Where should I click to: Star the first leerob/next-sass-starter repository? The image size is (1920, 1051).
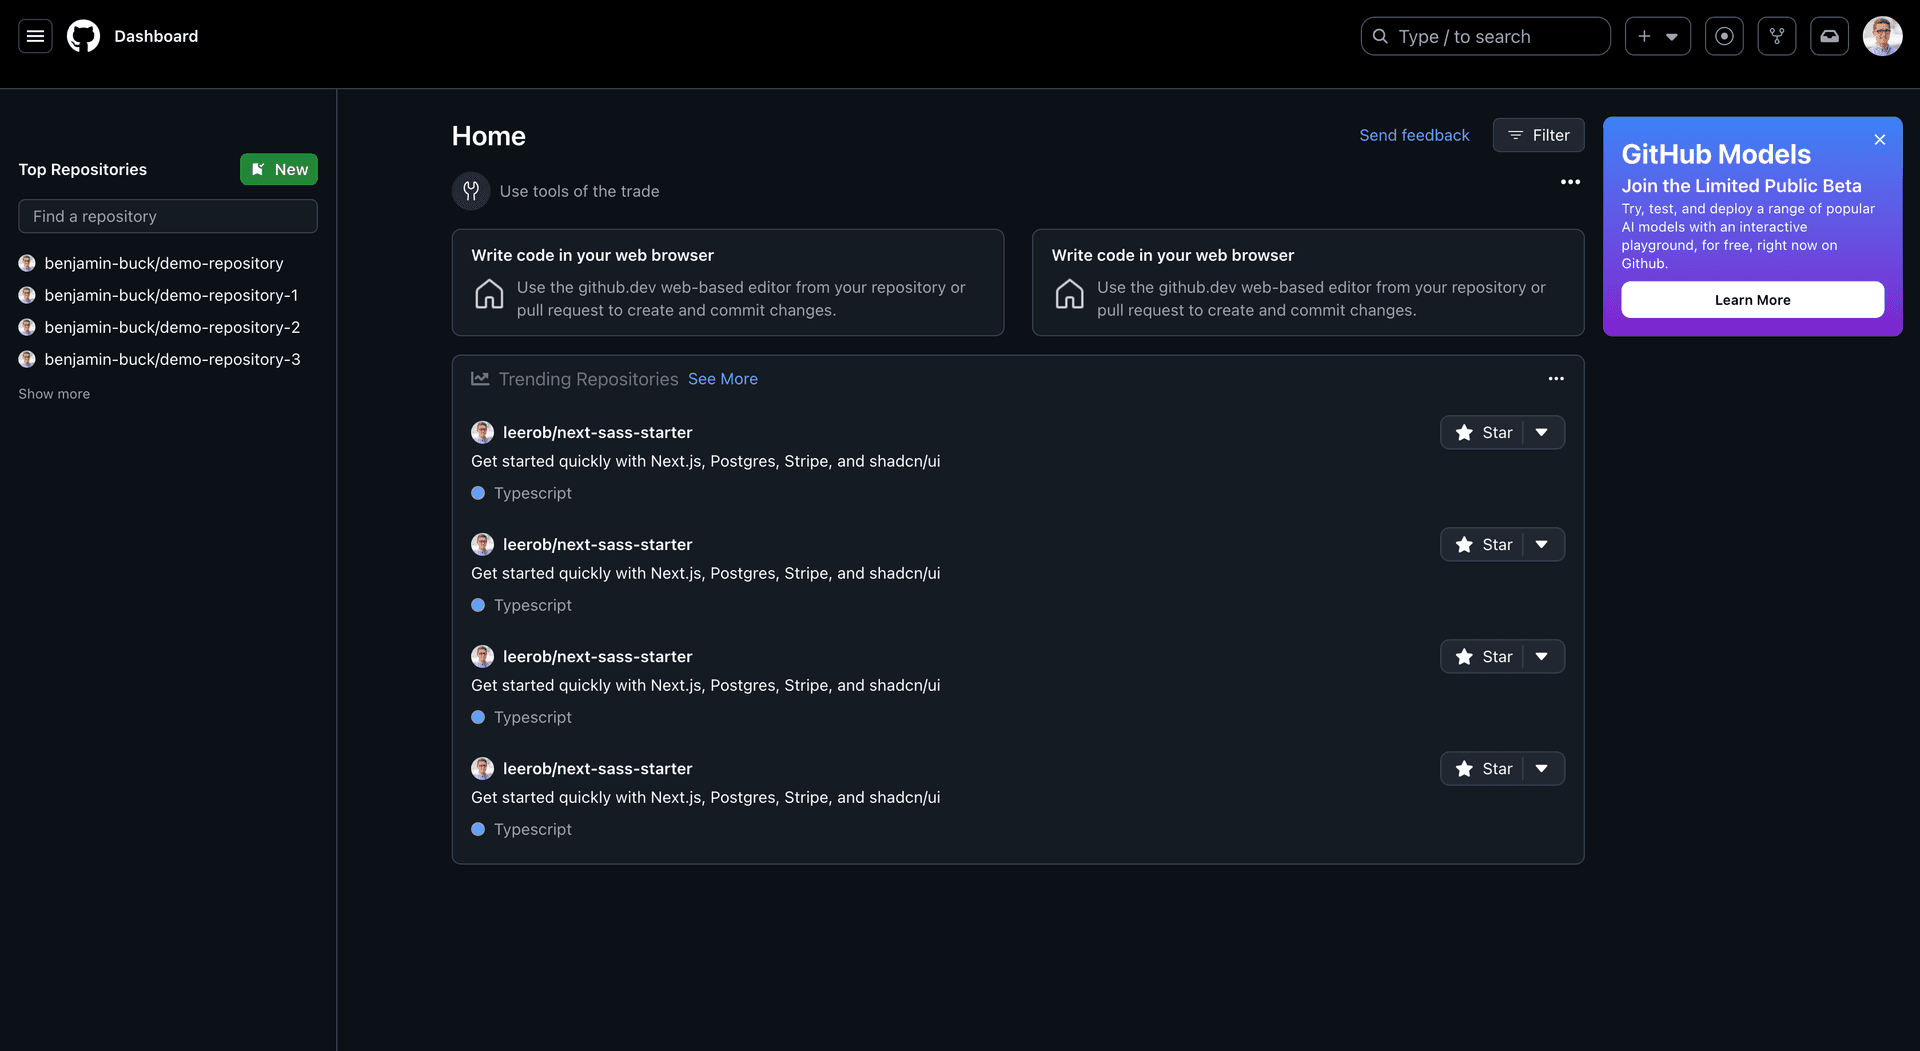[1483, 432]
